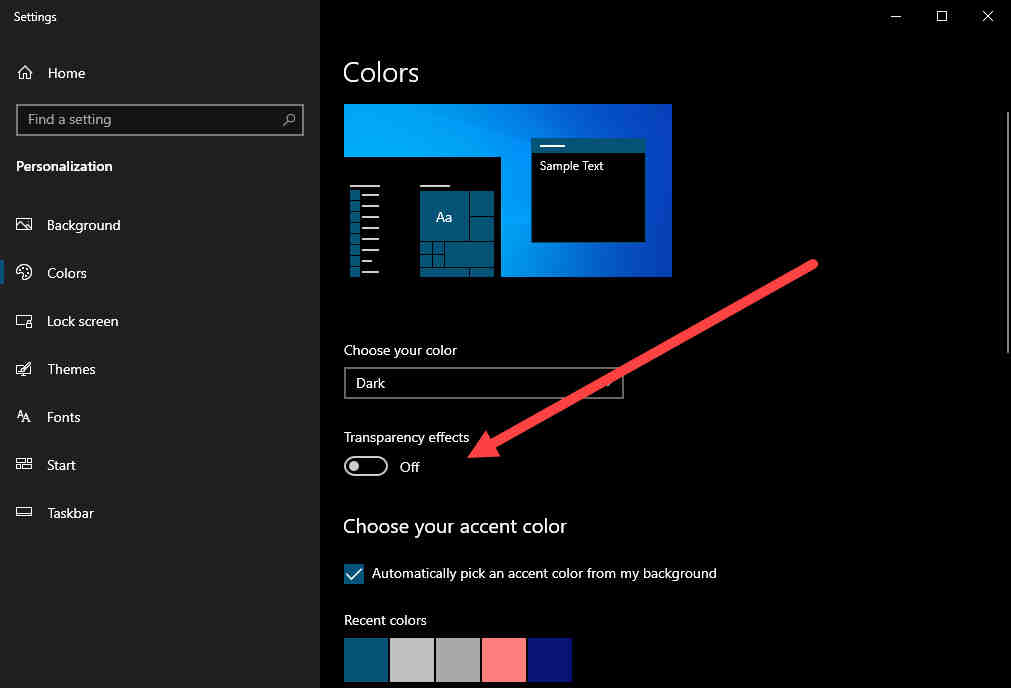Click the Home icon in the sidebar
The height and width of the screenshot is (688, 1011).
24,72
